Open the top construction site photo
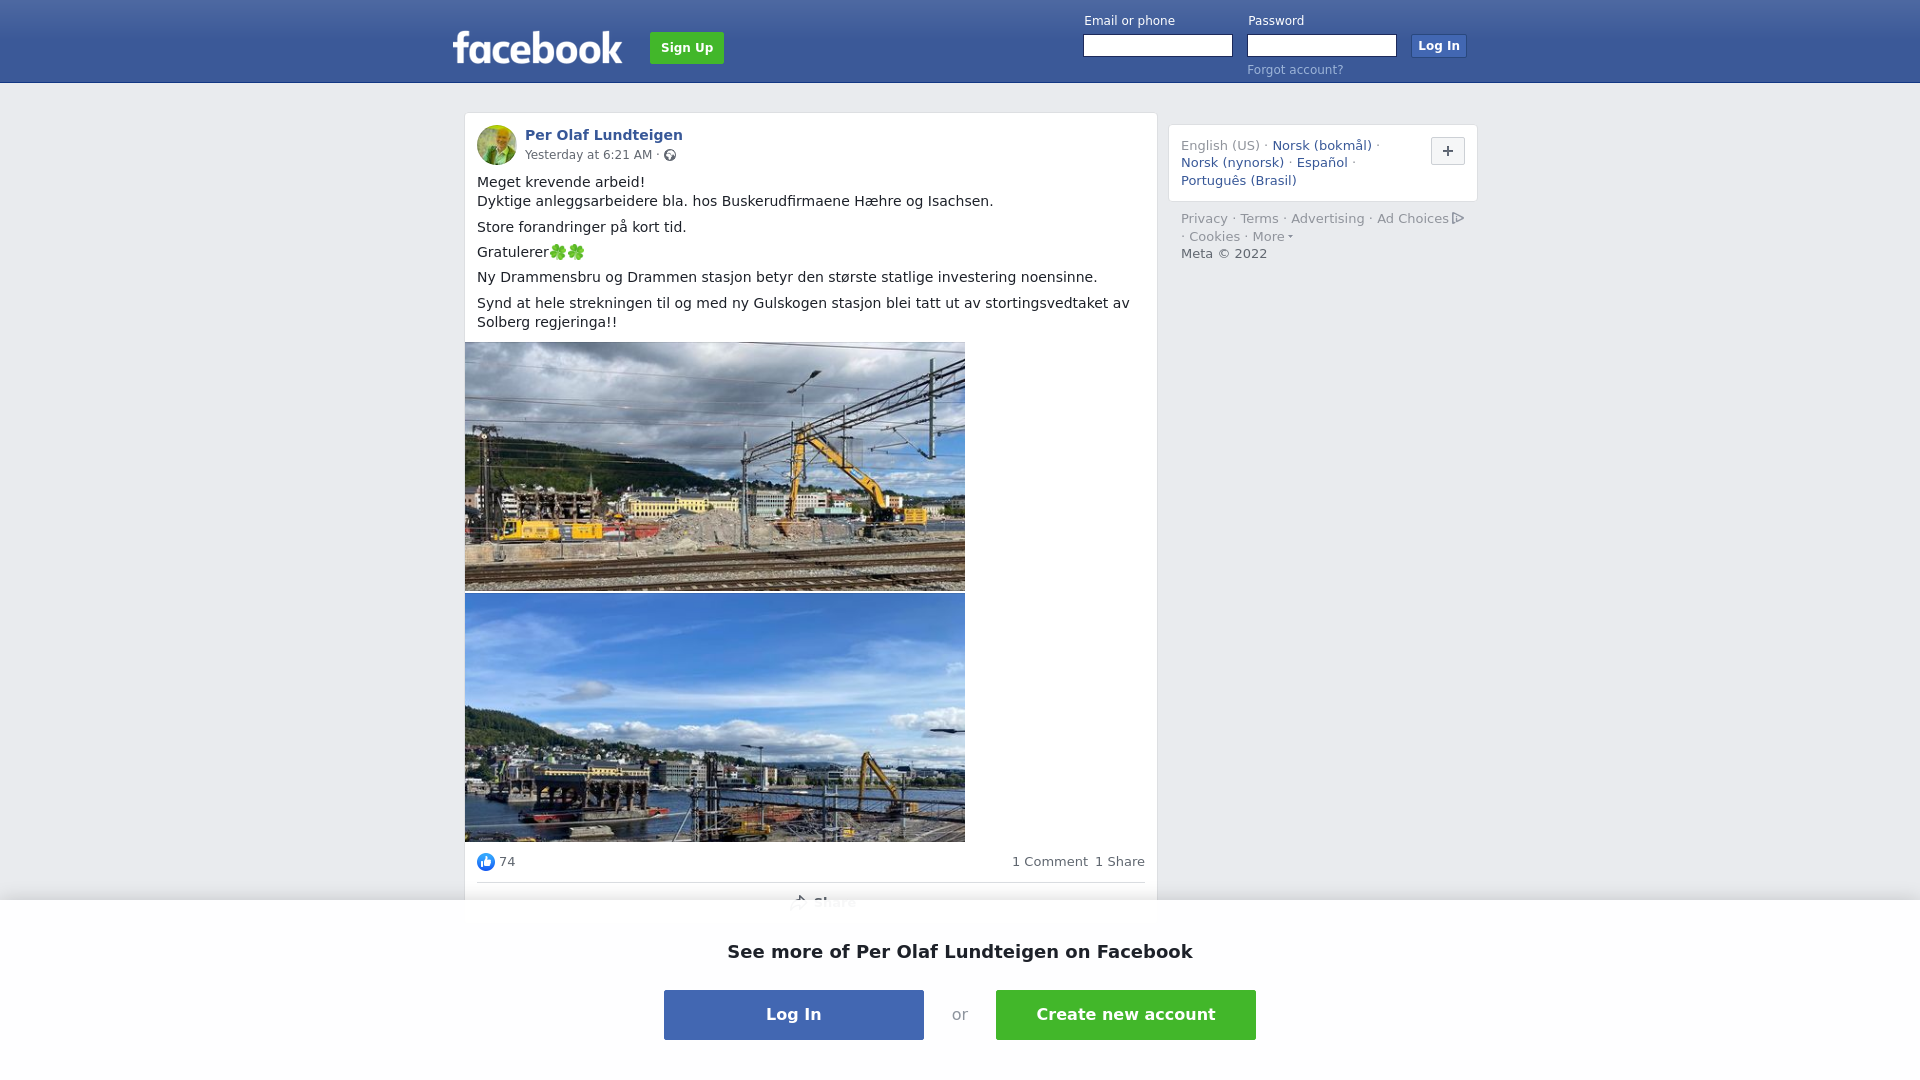This screenshot has height=1080, width=1920. (715, 467)
